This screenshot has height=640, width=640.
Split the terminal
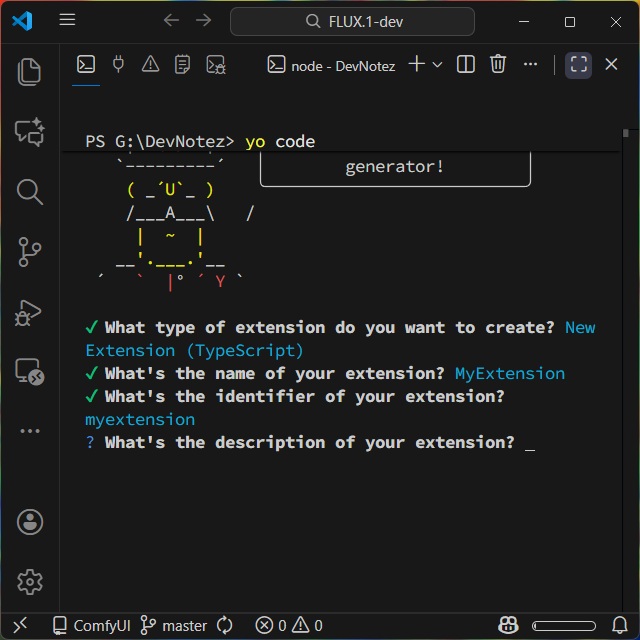(x=466, y=65)
